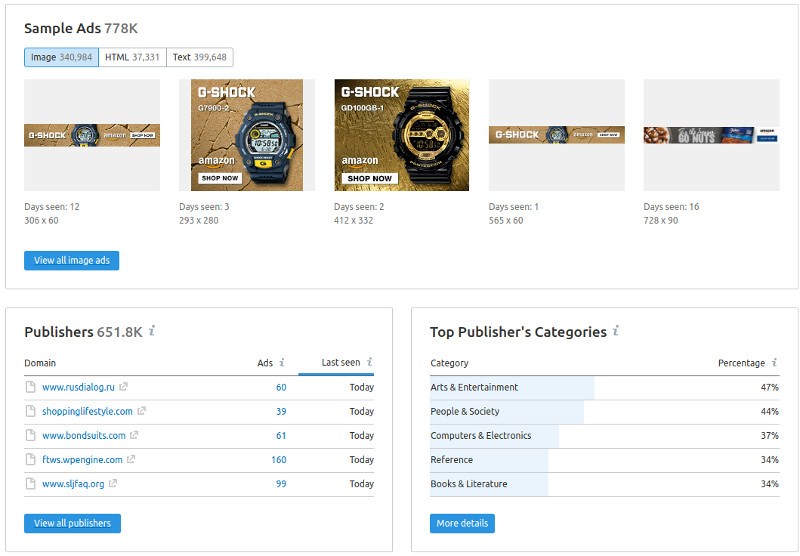The height and width of the screenshot is (556, 800).
Task: Click the Category column header
Action: 449,363
